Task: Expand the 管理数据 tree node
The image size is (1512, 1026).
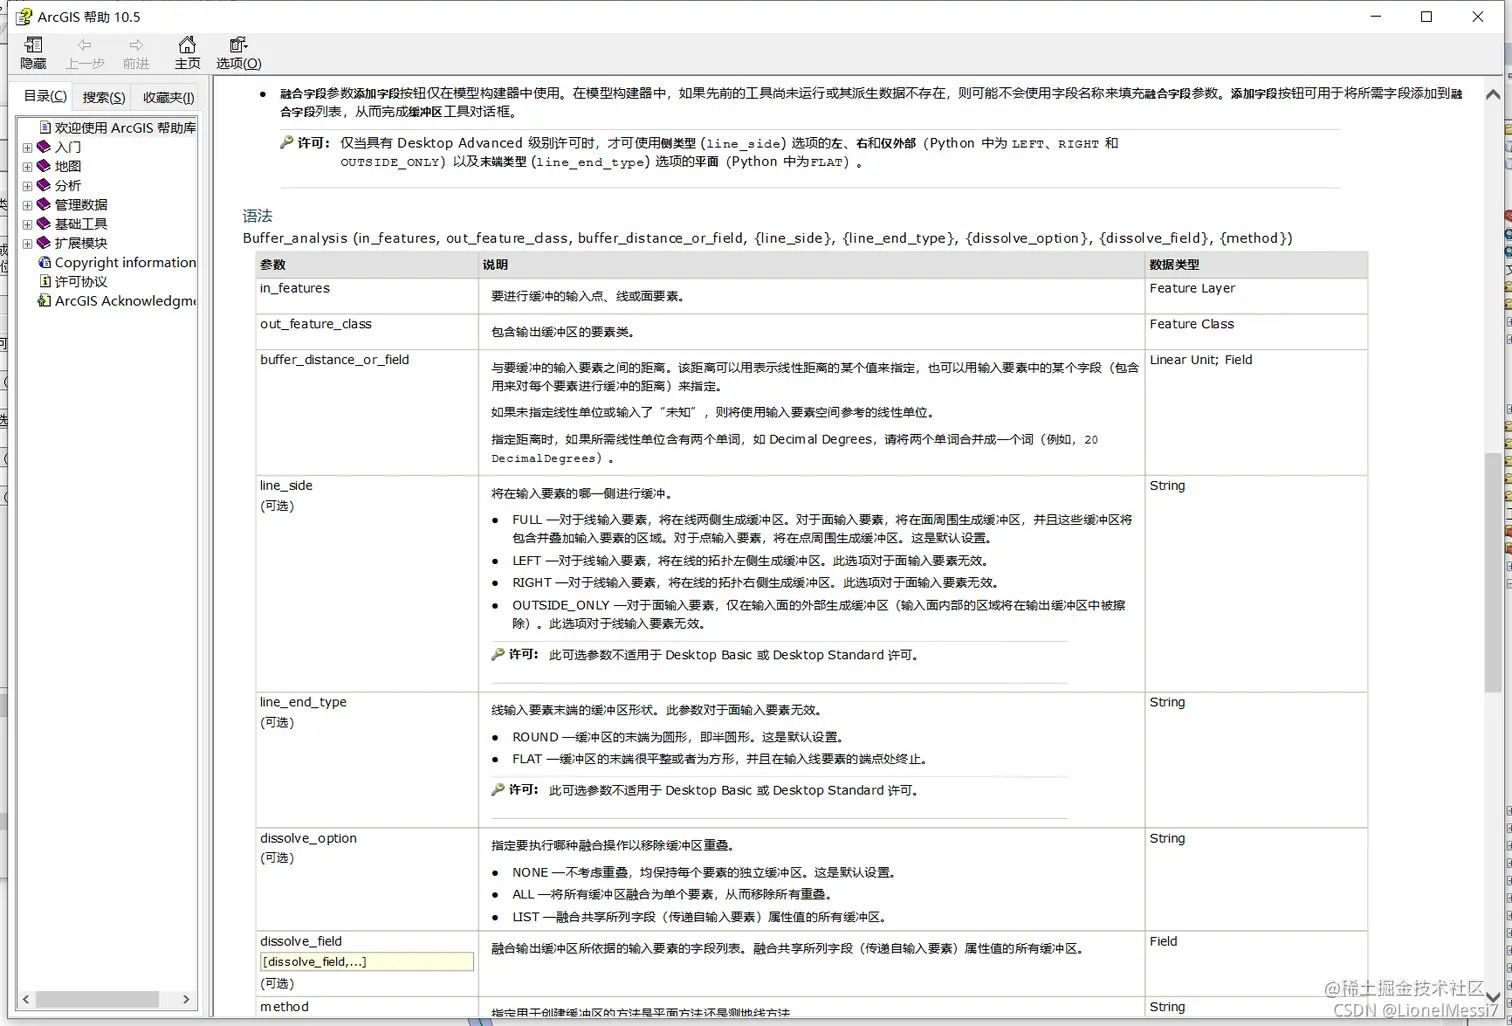Action: 28,205
